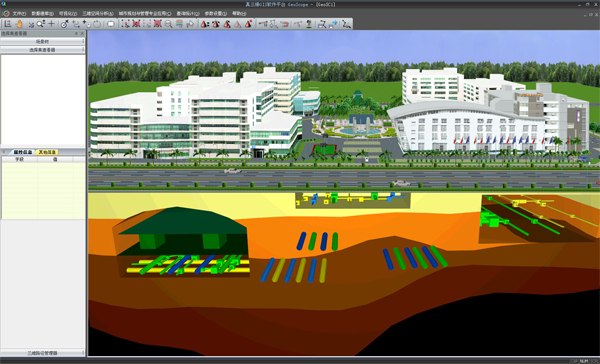Screen dimensions: 600x364
Task: Select the compass orbit tool
Action: point(64,24)
